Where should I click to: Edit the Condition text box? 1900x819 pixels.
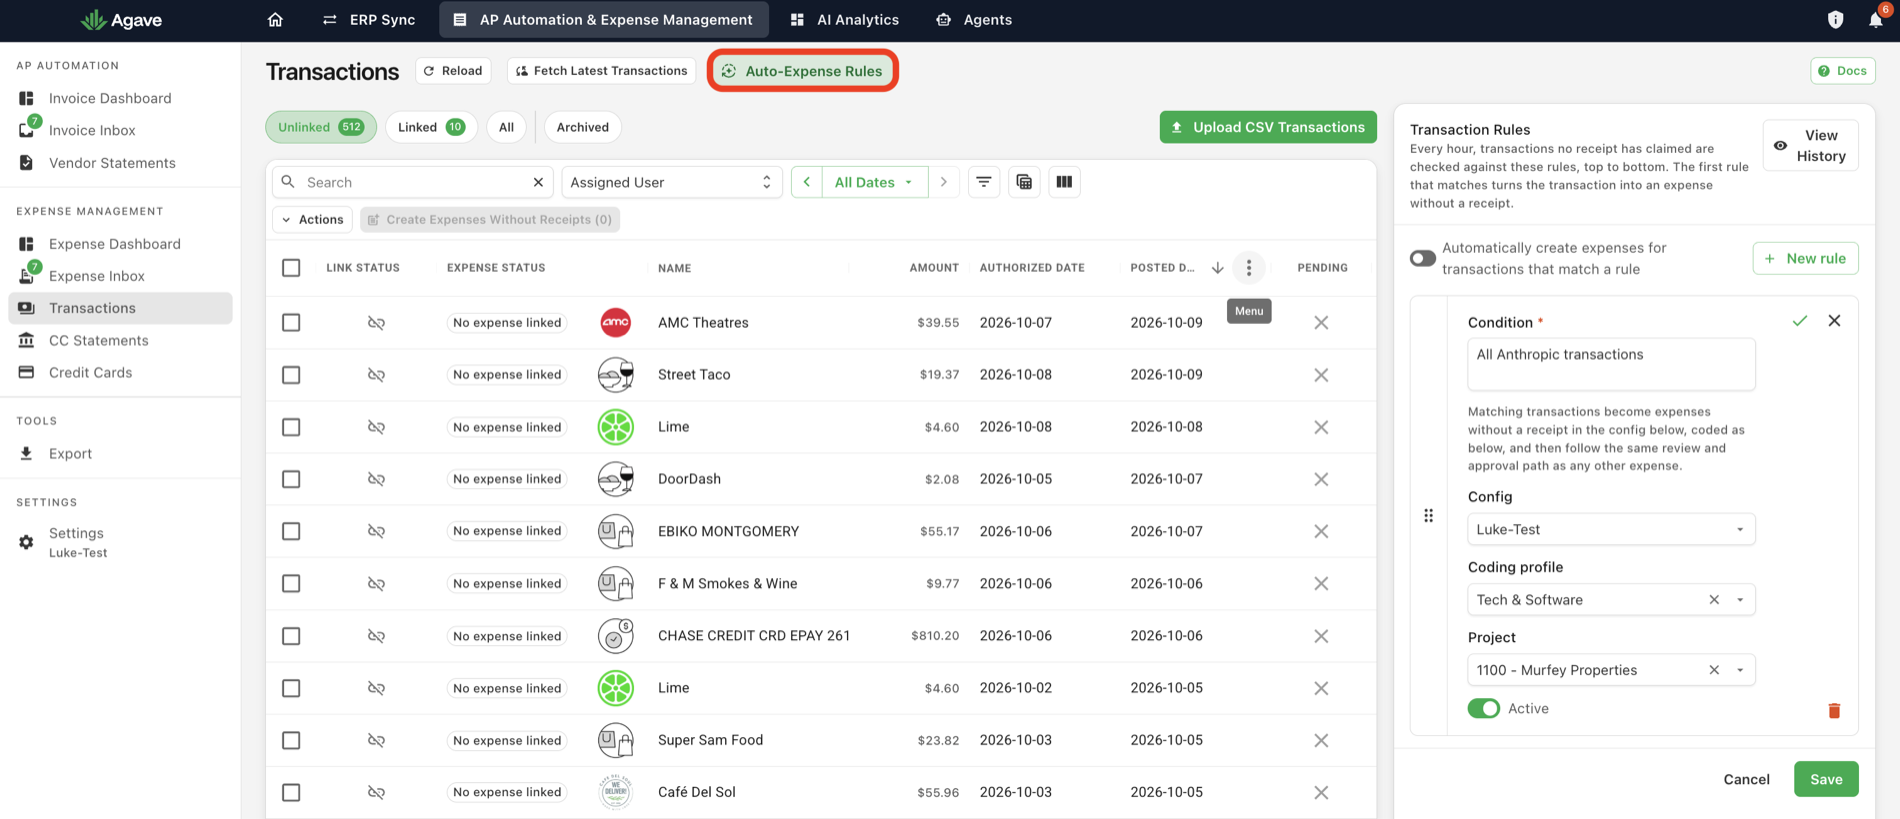point(1611,364)
